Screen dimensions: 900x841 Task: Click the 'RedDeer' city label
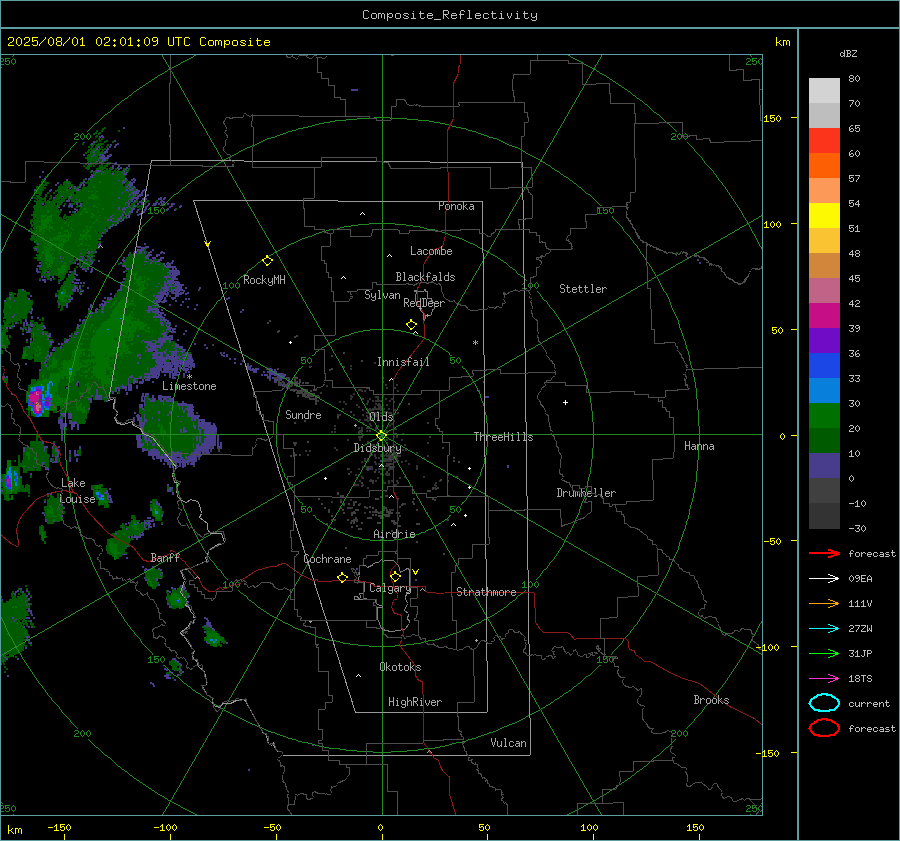point(424,303)
